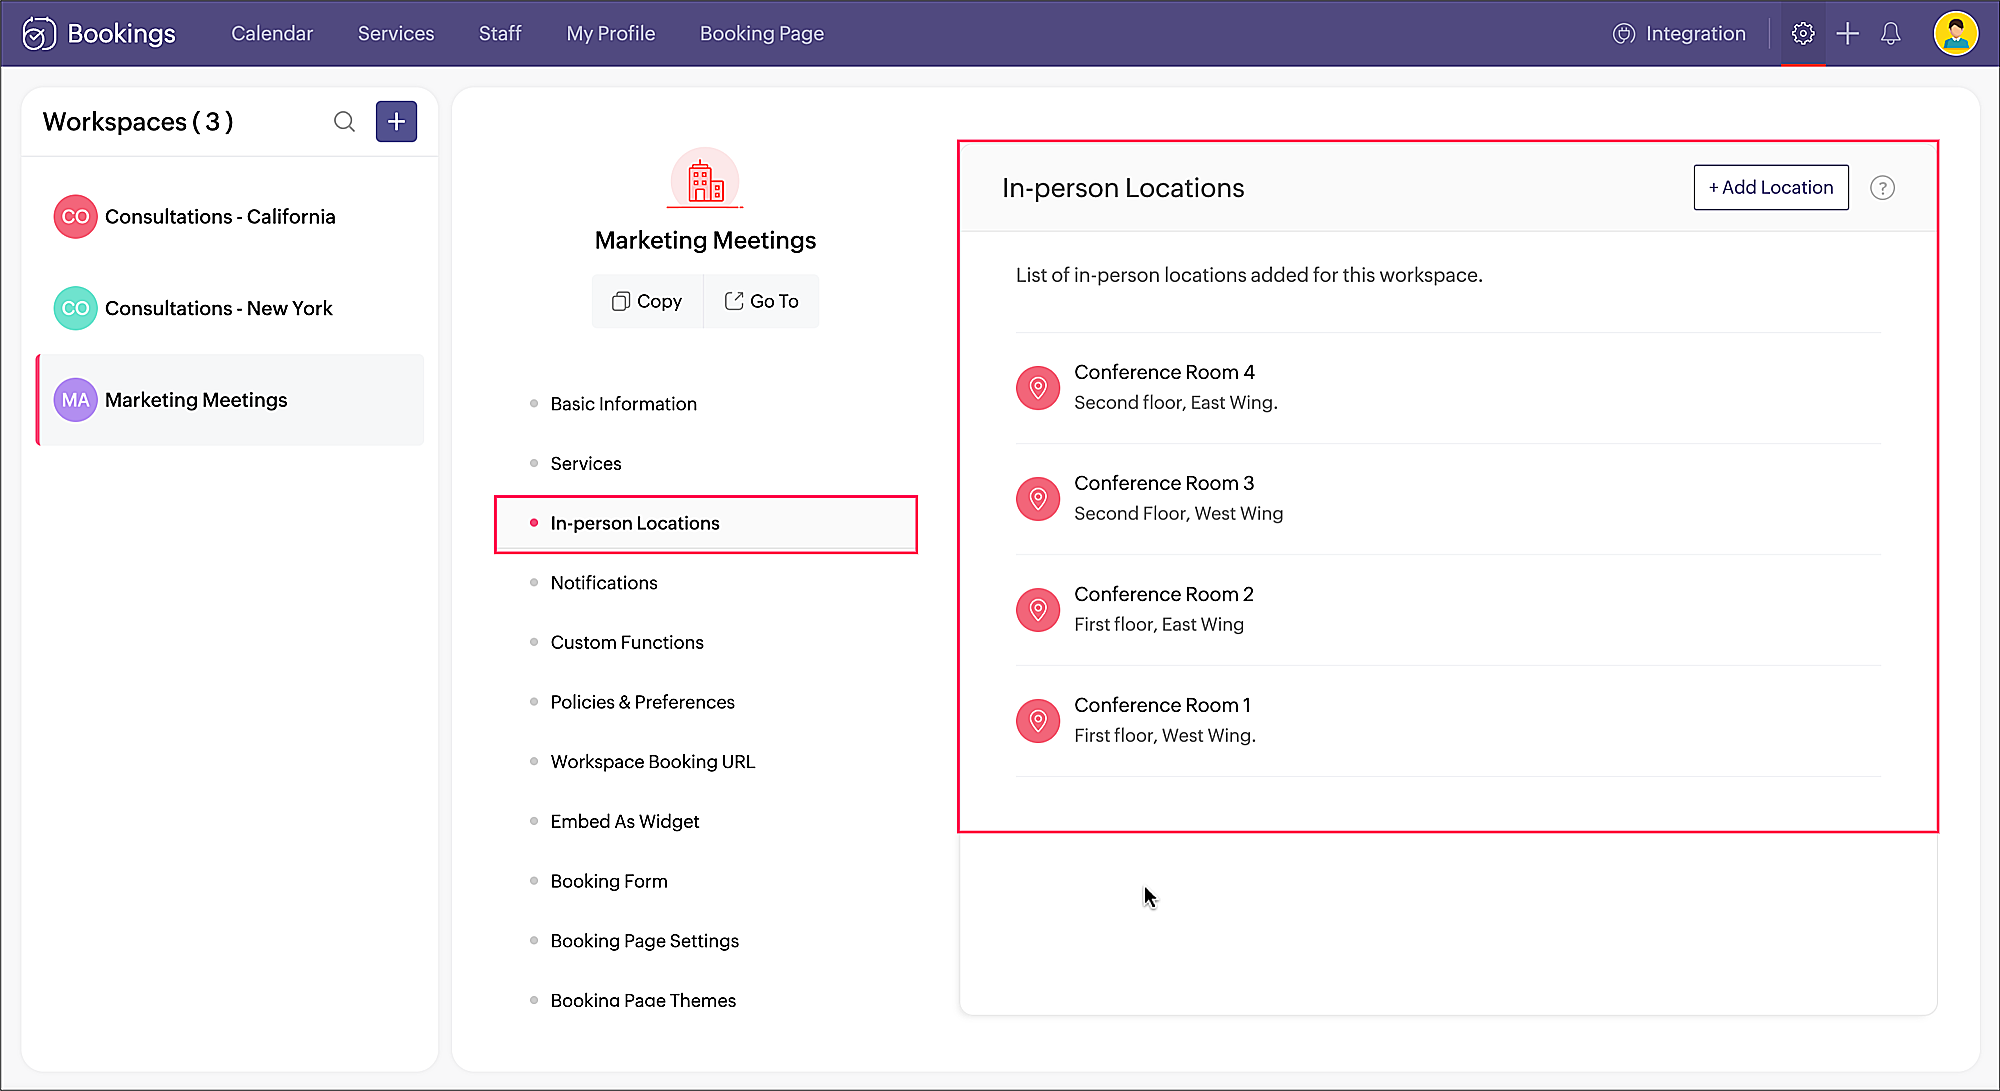
Task: Click Conference Room 4 location pin icon
Action: [x=1038, y=388]
